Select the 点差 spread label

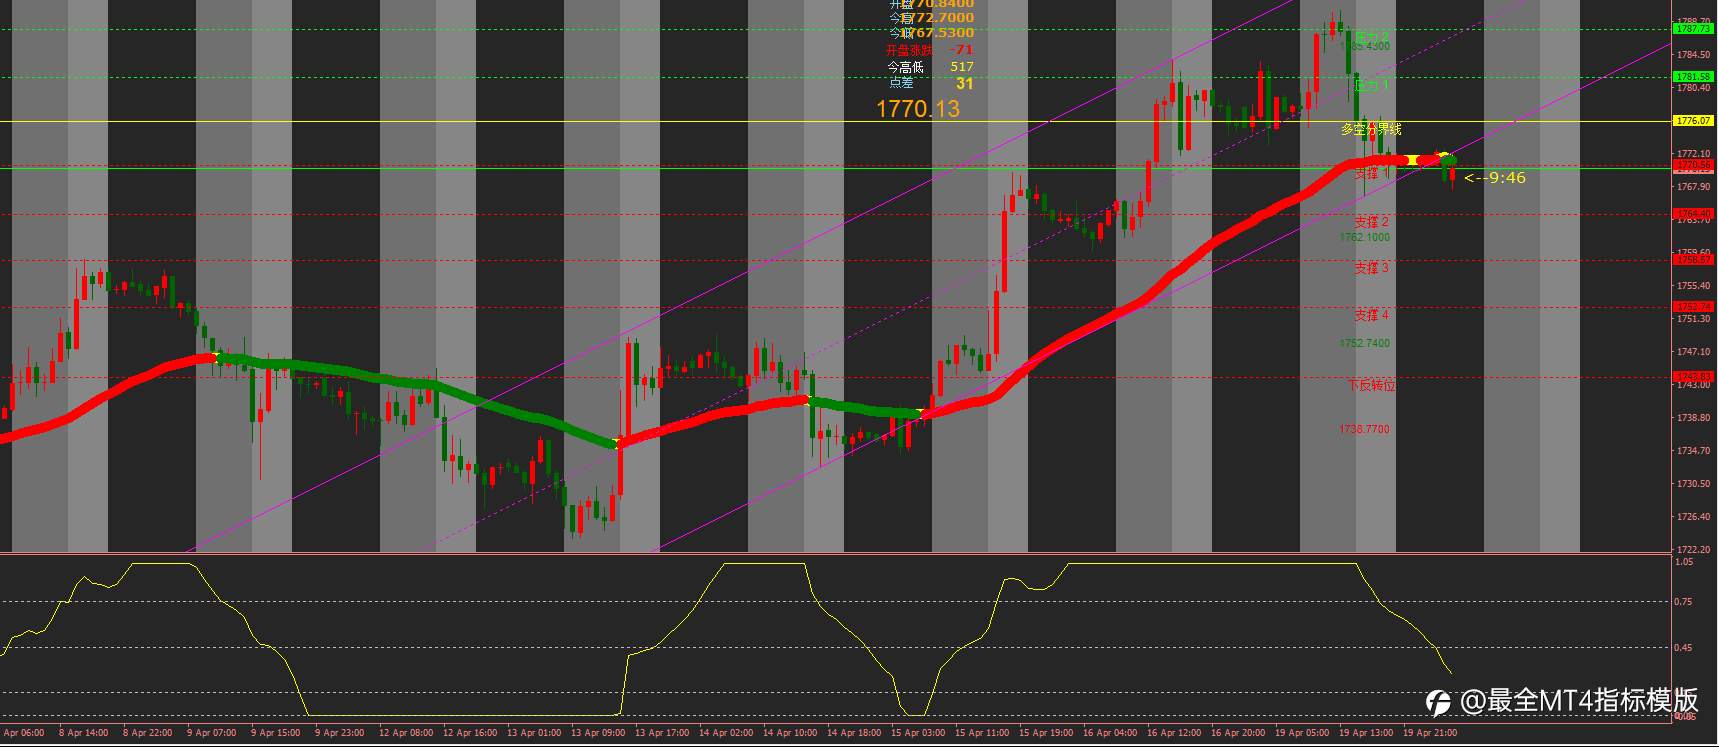coord(901,83)
